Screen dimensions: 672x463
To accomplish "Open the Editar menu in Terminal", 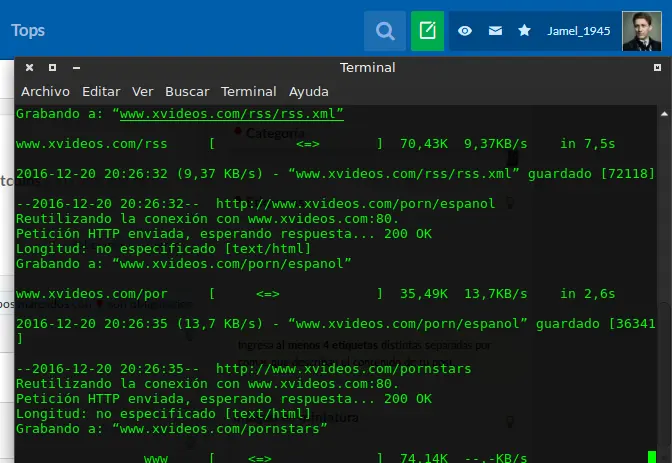I will click(101, 91).
